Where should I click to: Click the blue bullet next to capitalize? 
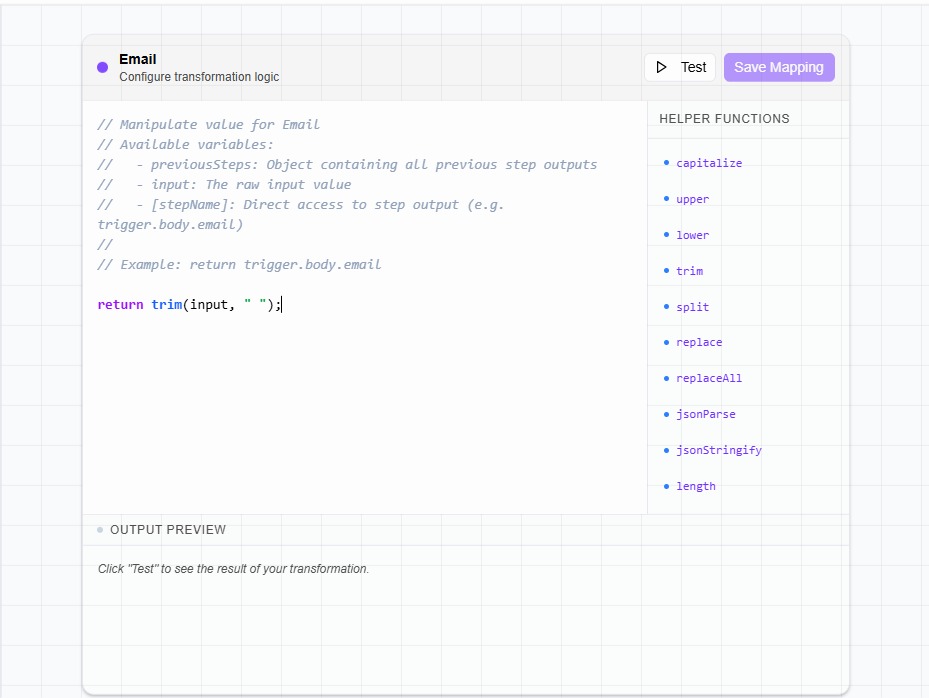[x=667, y=162]
